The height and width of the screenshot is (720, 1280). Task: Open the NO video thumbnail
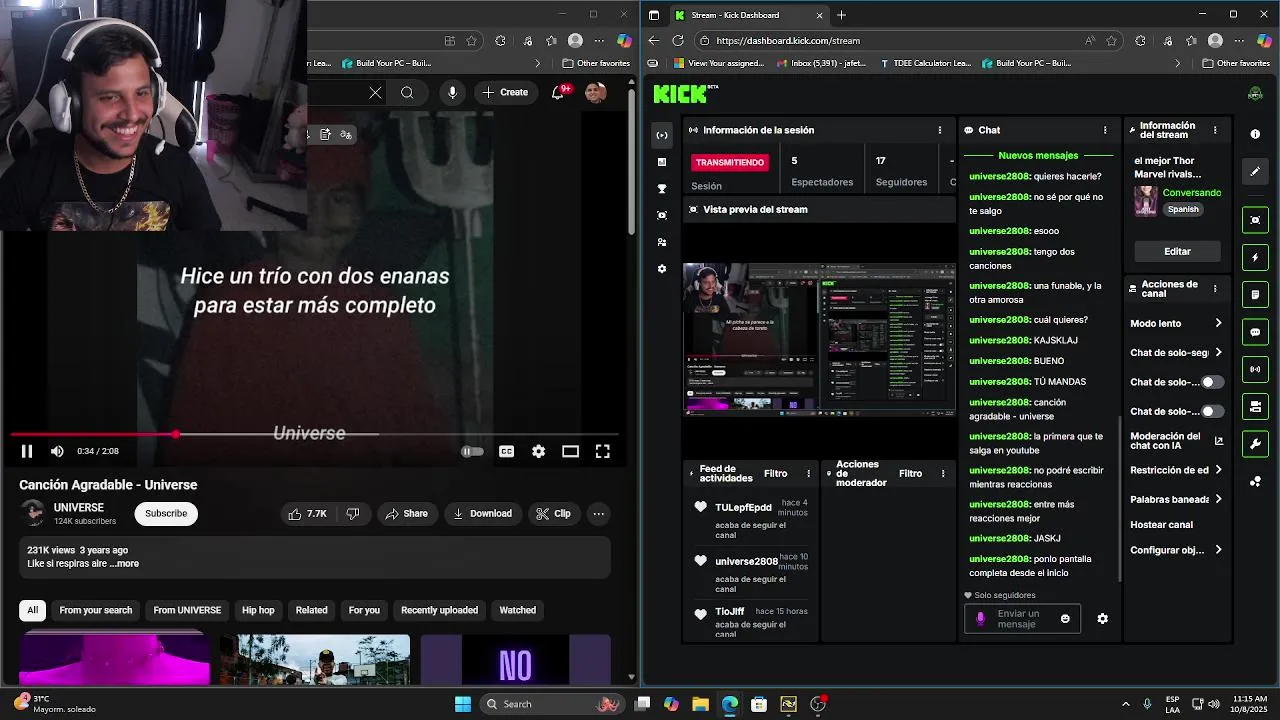click(x=515, y=660)
